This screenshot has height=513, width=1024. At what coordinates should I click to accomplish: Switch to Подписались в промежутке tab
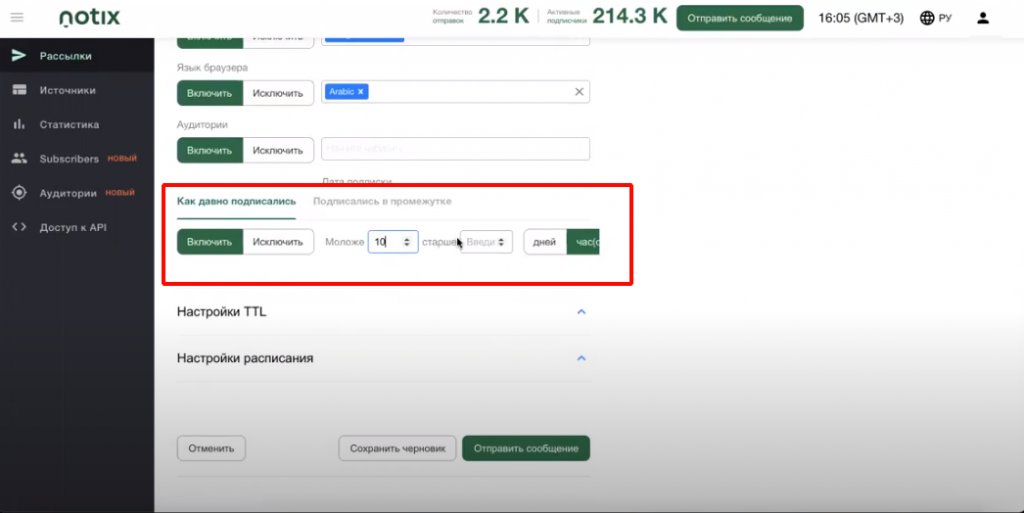pyautogui.click(x=382, y=201)
